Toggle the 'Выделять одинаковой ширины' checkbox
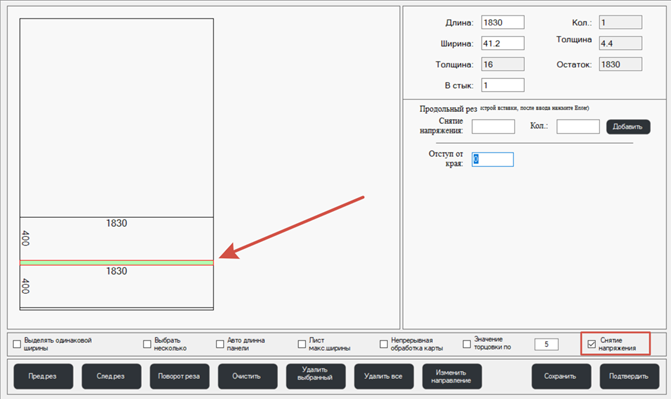 [17, 344]
